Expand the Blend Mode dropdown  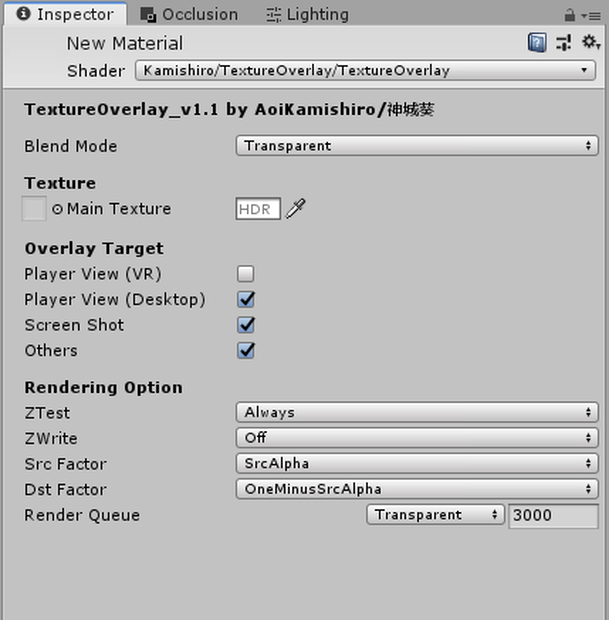tap(417, 146)
